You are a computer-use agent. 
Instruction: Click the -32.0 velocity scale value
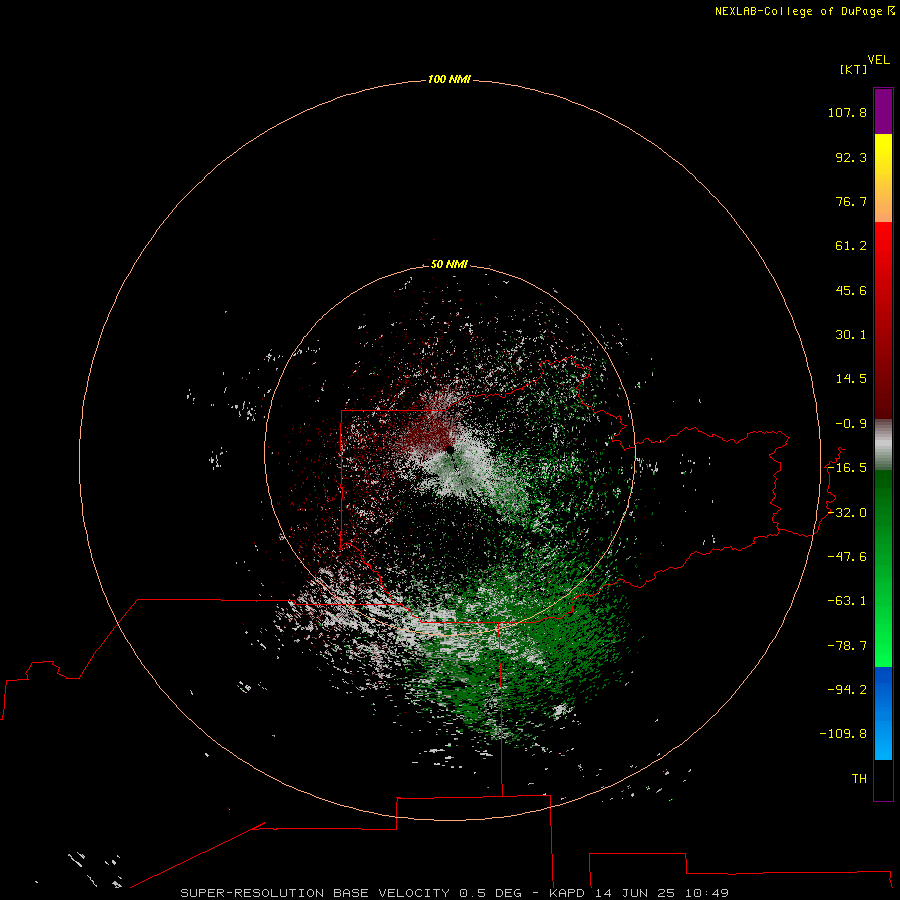tap(847, 513)
